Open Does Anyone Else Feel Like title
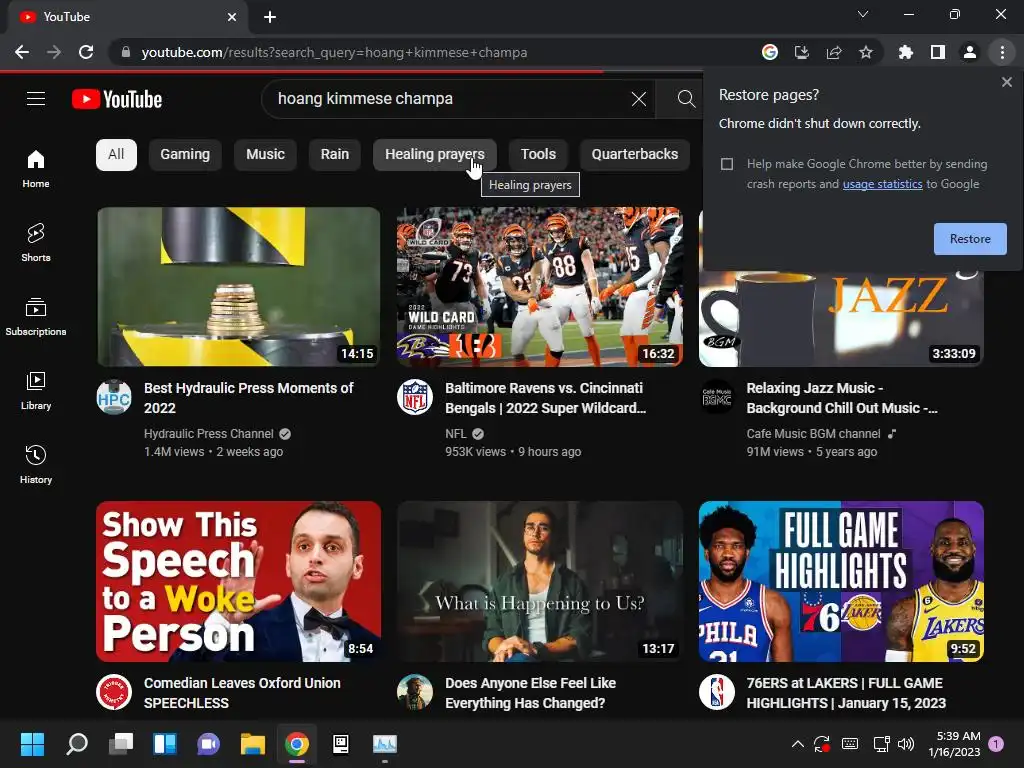 (530, 693)
